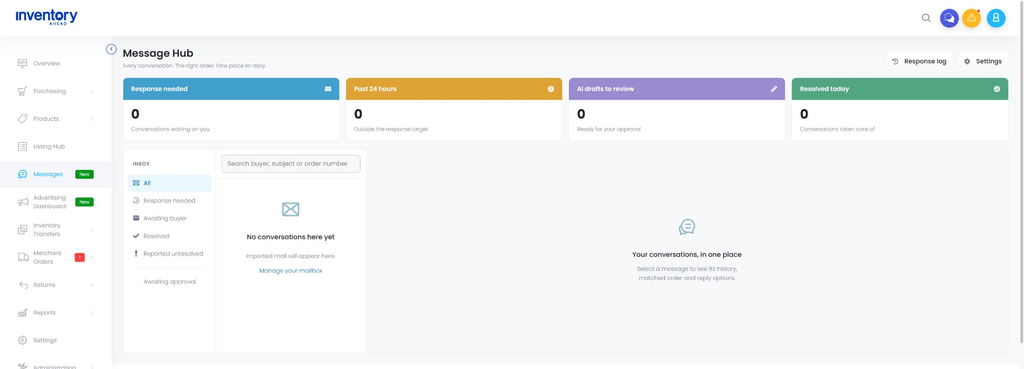Click the green New badge next to Messages
This screenshot has height=369, width=1024.
coord(84,174)
